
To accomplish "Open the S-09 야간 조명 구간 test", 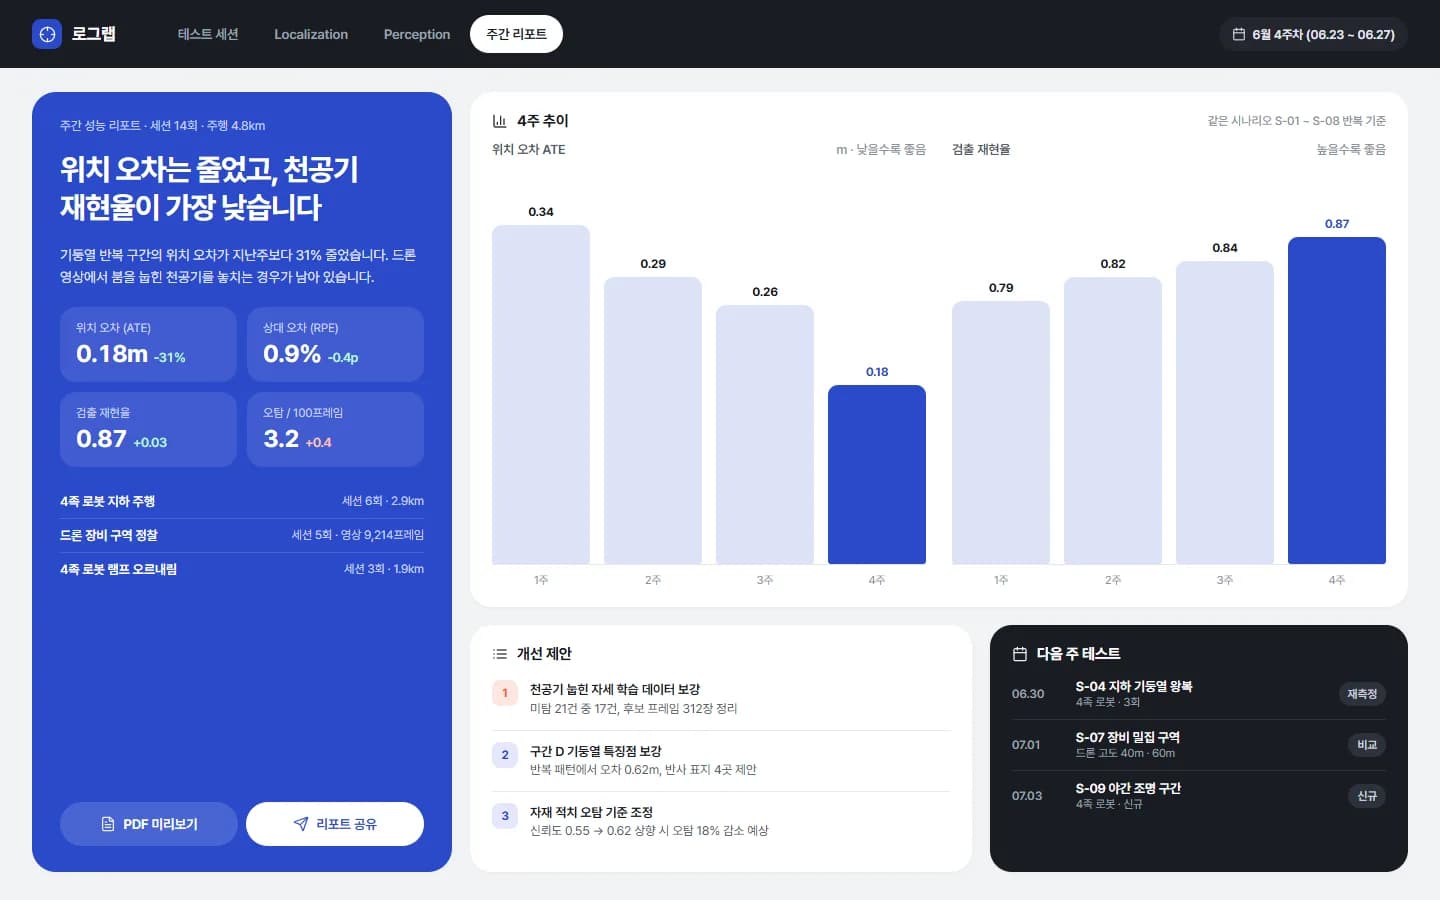I will (1199, 796).
